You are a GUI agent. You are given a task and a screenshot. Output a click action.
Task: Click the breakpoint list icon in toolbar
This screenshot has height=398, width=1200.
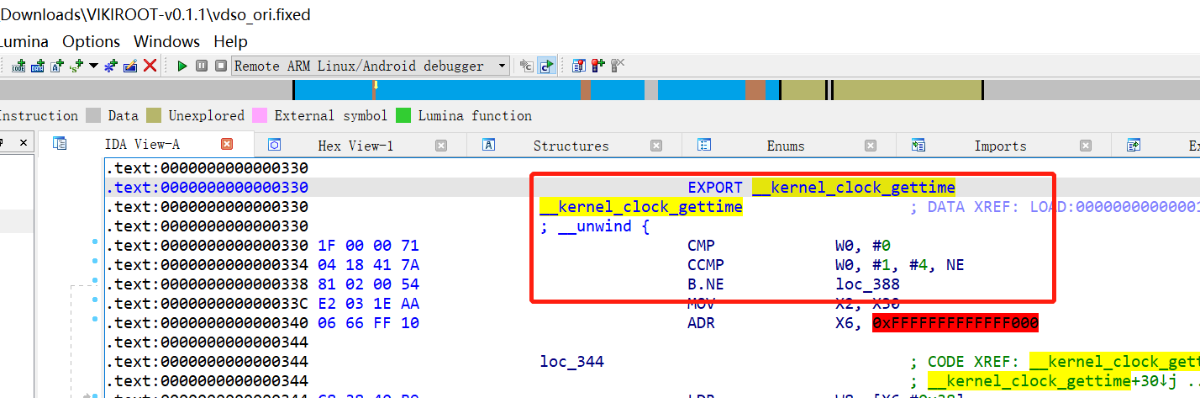(x=579, y=66)
